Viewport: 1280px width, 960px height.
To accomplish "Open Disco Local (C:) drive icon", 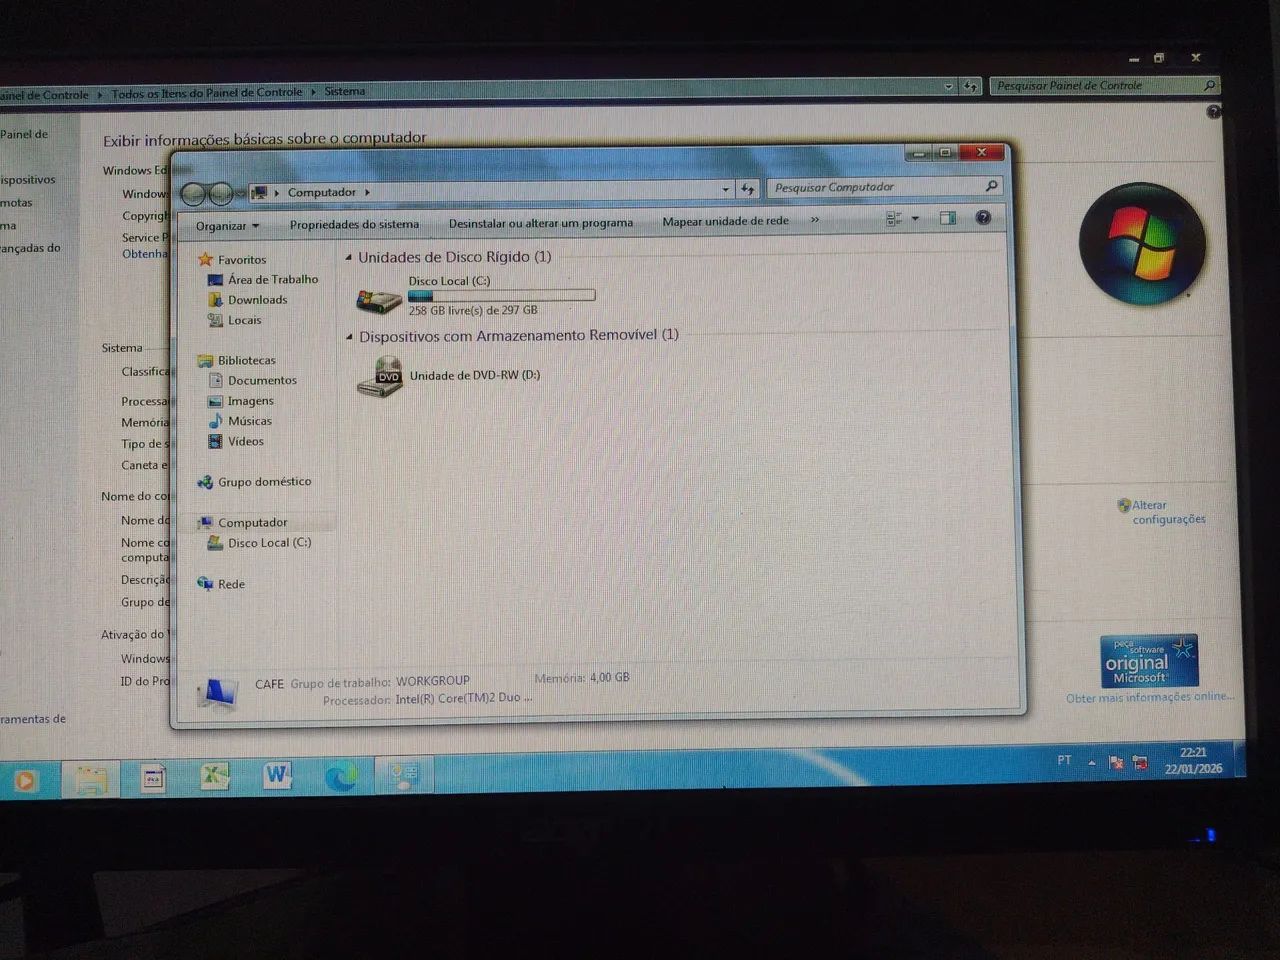I will tap(378, 297).
